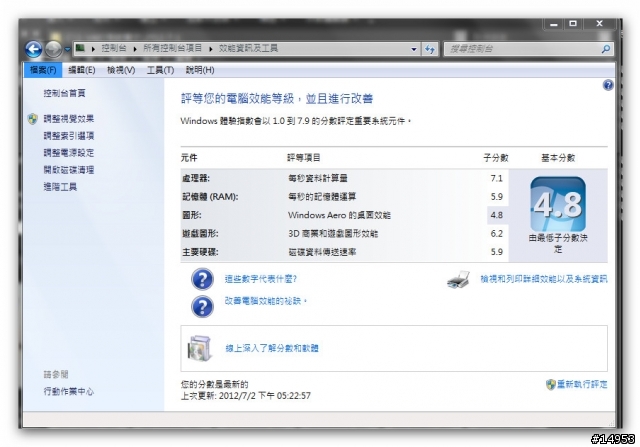The height and width of the screenshot is (447, 640).
Task: Click the highlighted 4.8 graphics subscore
Action: tap(496, 215)
